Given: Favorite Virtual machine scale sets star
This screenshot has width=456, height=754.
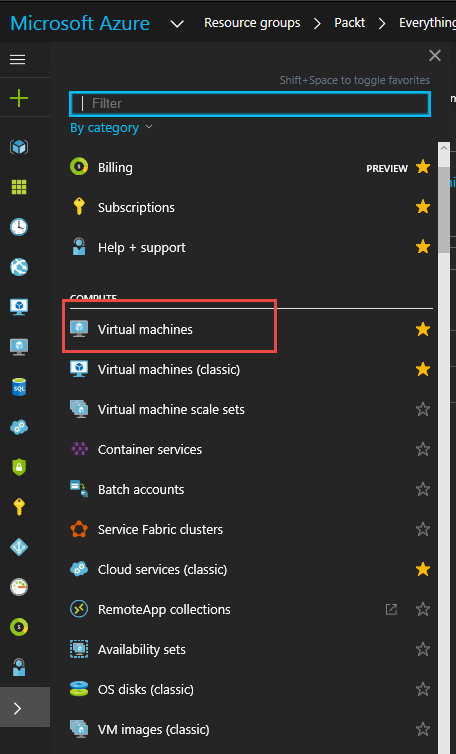Looking at the screenshot, I should coord(423,409).
